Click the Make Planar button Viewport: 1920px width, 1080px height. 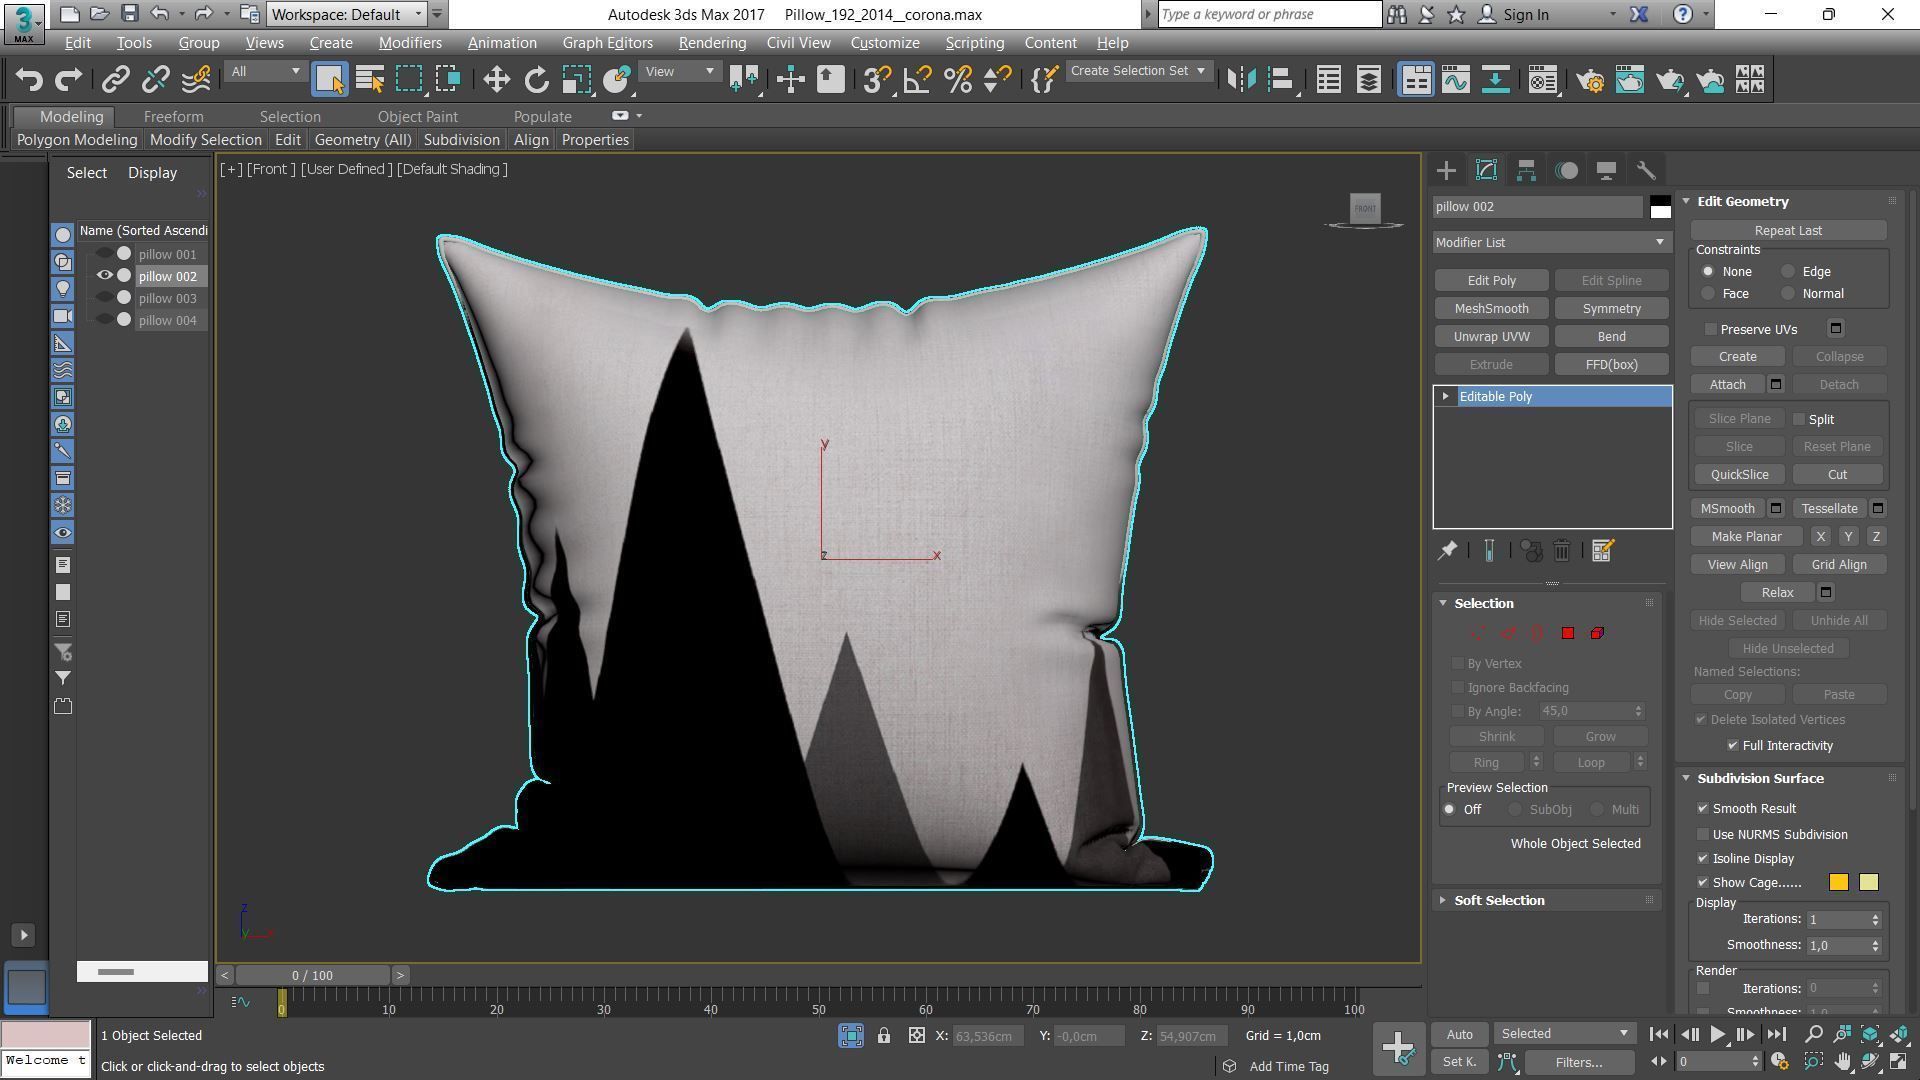pyautogui.click(x=1746, y=537)
